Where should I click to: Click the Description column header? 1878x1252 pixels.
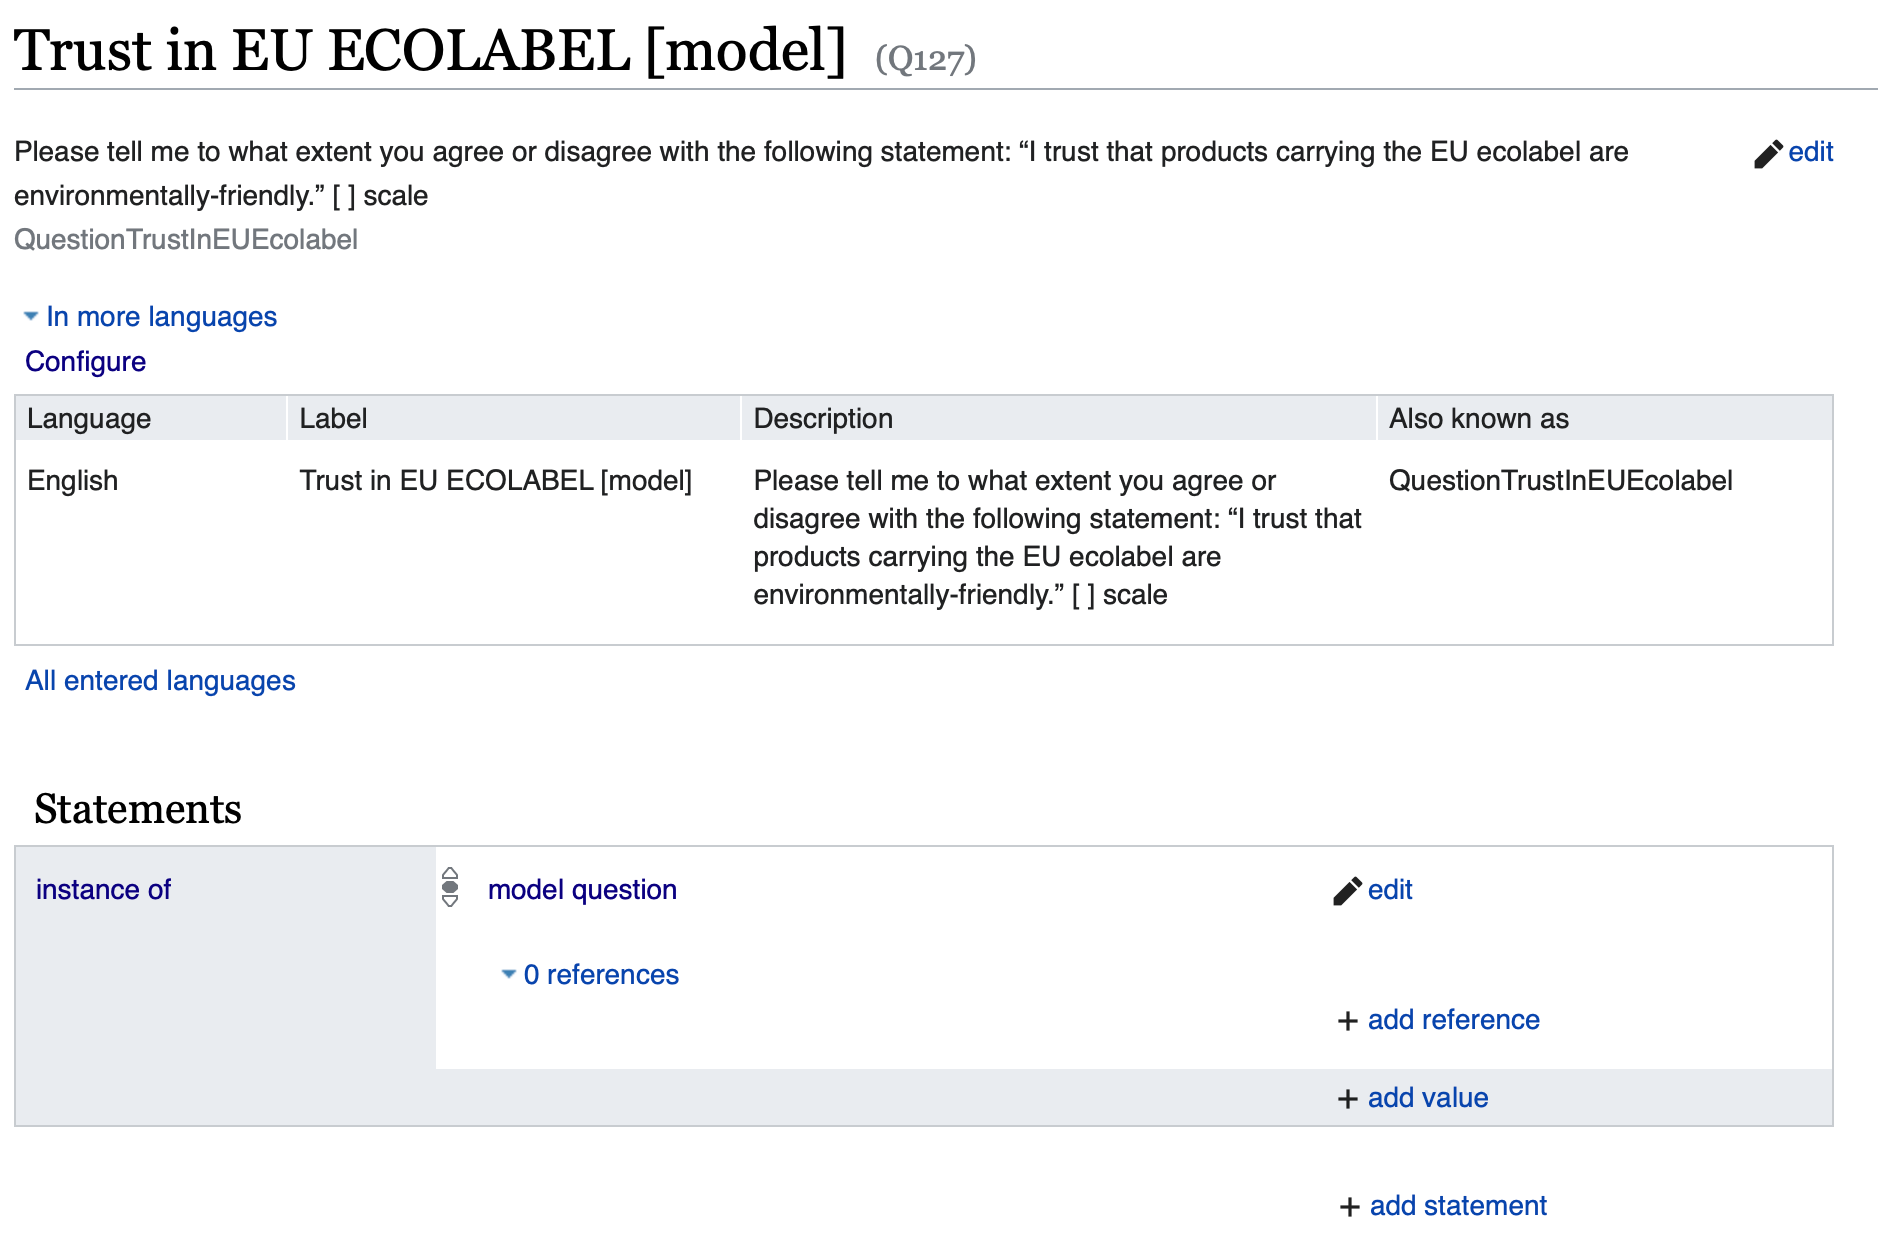[x=822, y=419]
